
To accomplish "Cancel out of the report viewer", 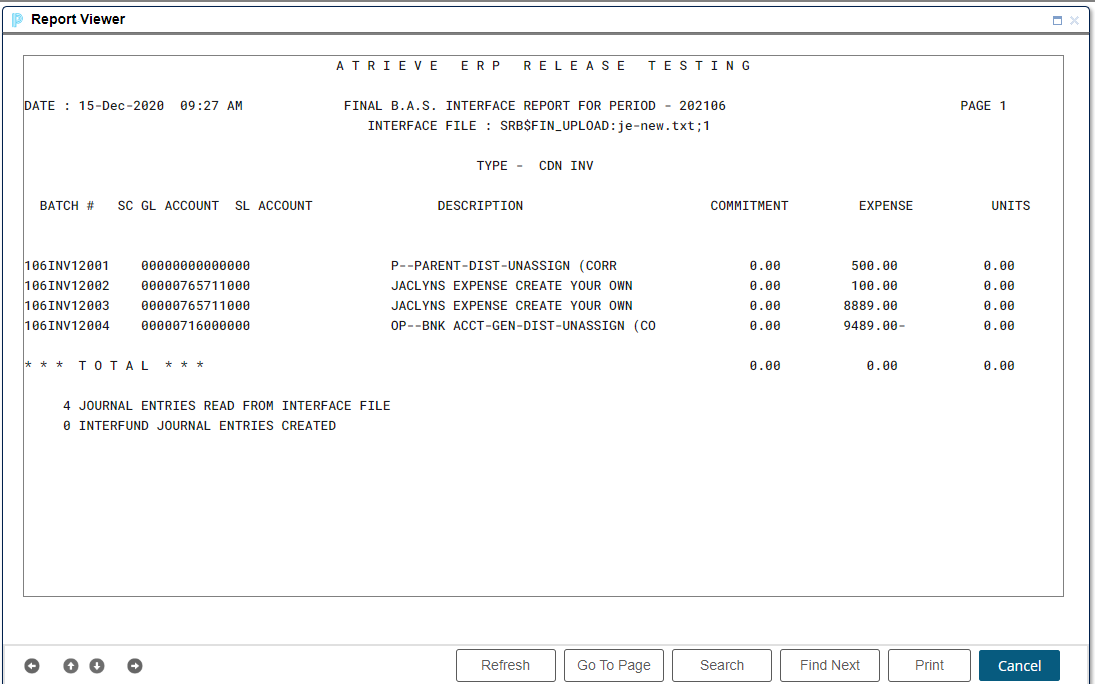I will point(1019,665).
